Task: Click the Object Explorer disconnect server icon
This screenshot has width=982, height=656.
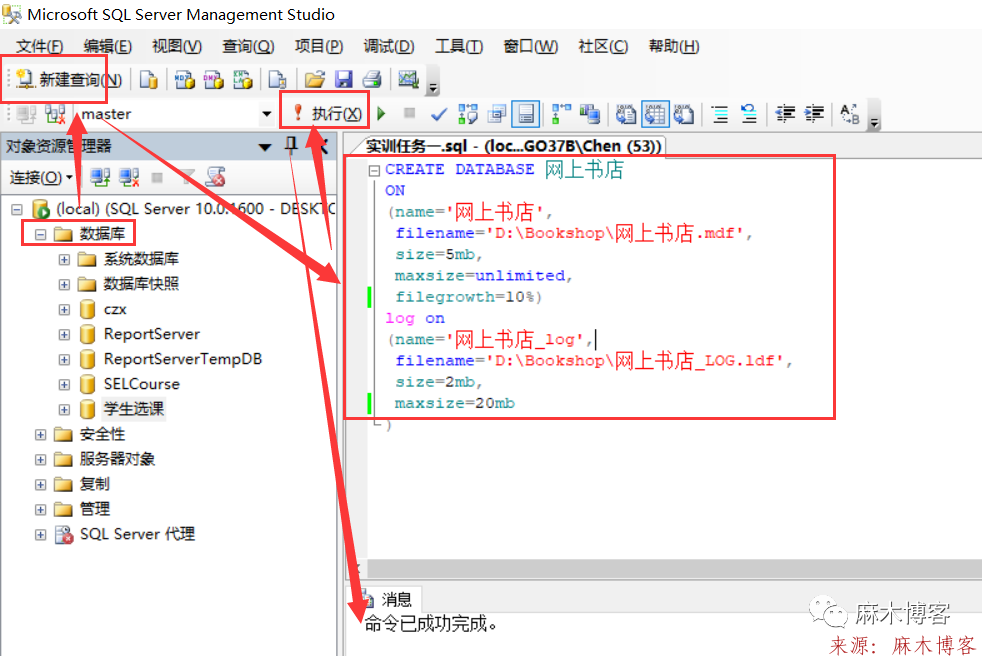Action: 129,178
